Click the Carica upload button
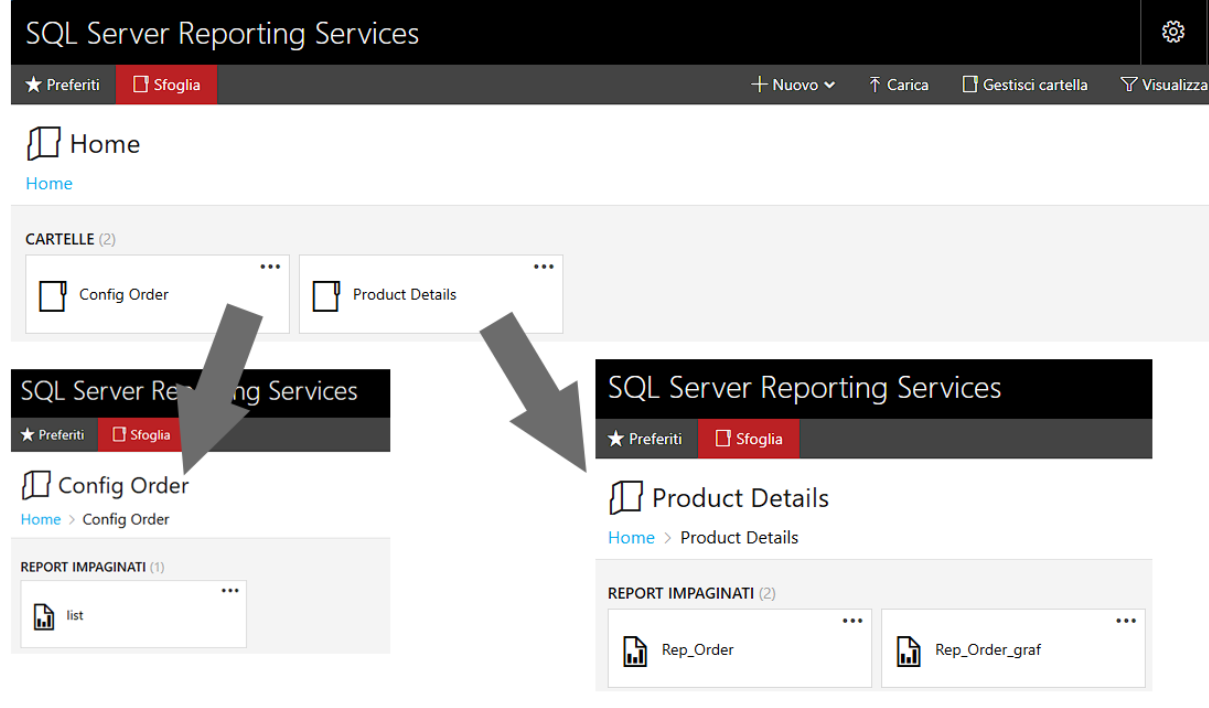The image size is (1209, 708). (898, 85)
